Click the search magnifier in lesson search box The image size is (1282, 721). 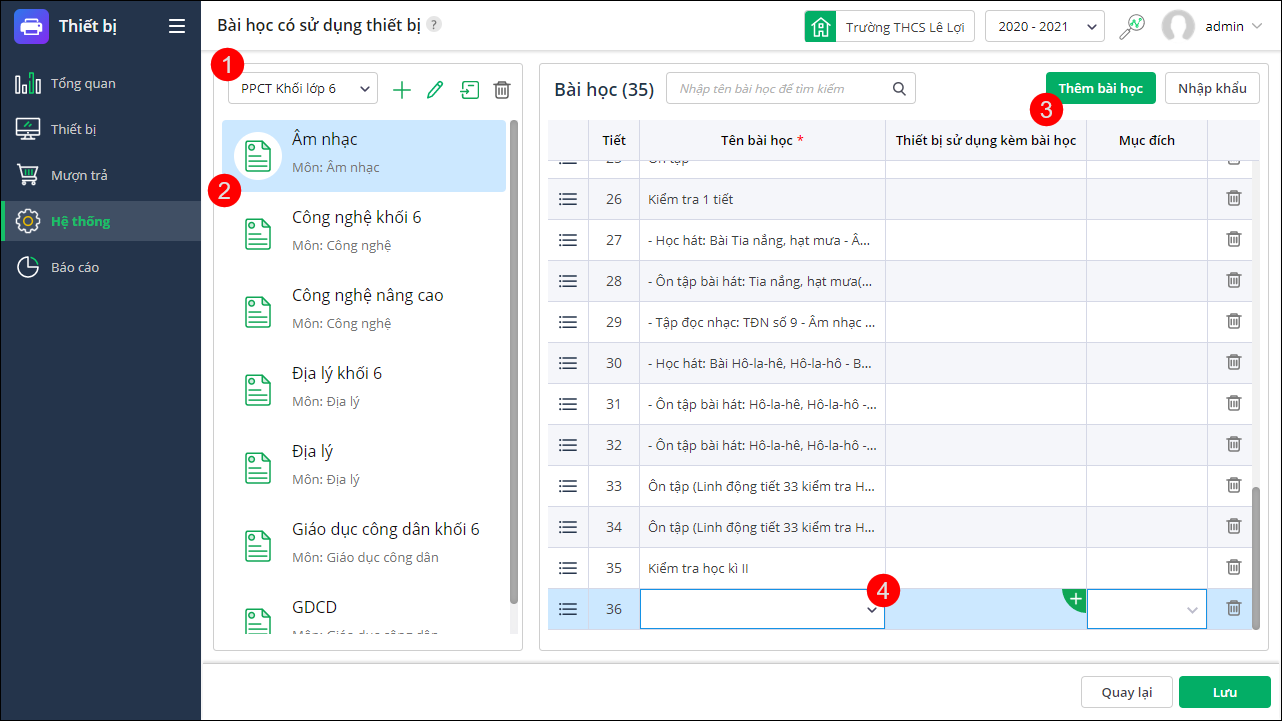[900, 88]
